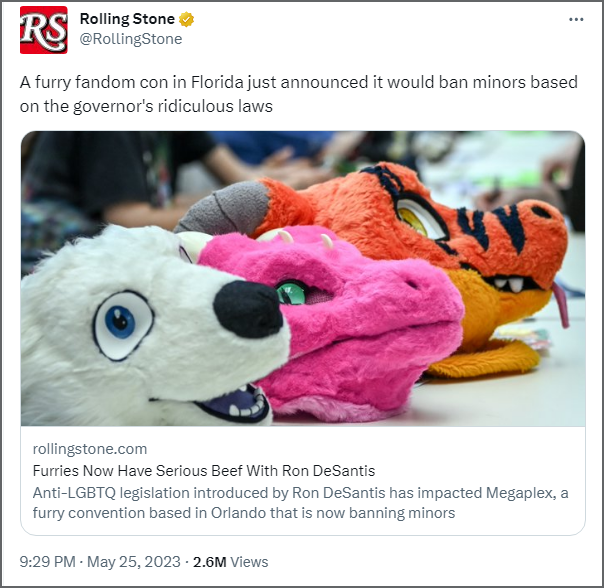Click the gray horn in the article photo
The height and width of the screenshot is (588, 604).
pyautogui.click(x=225, y=208)
